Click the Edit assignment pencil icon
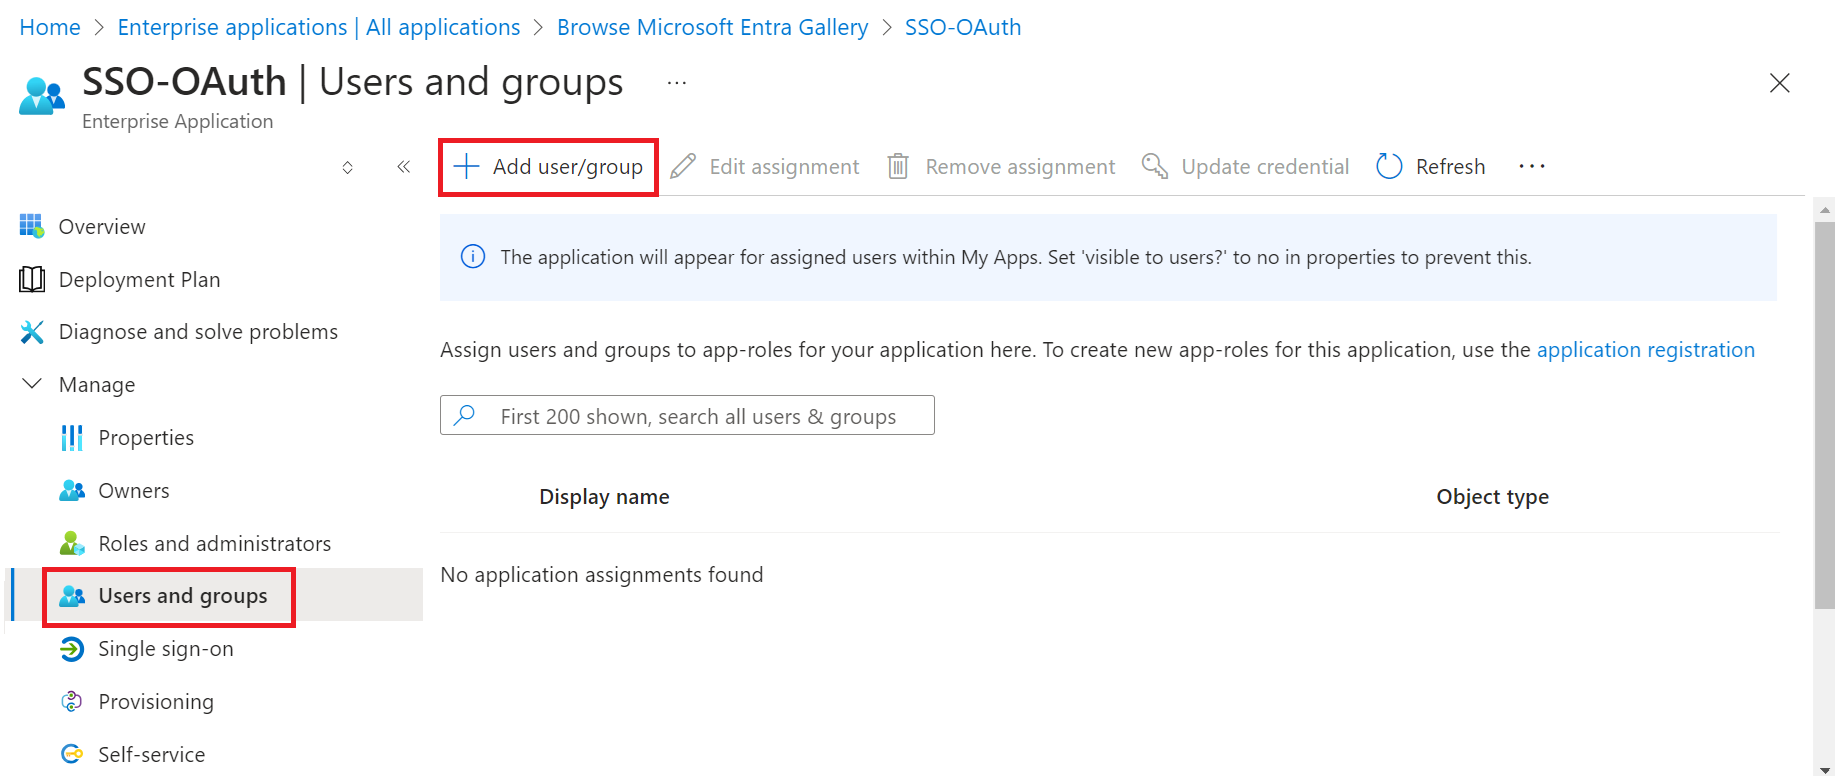Screen dimensions: 1839x776 click(683, 167)
